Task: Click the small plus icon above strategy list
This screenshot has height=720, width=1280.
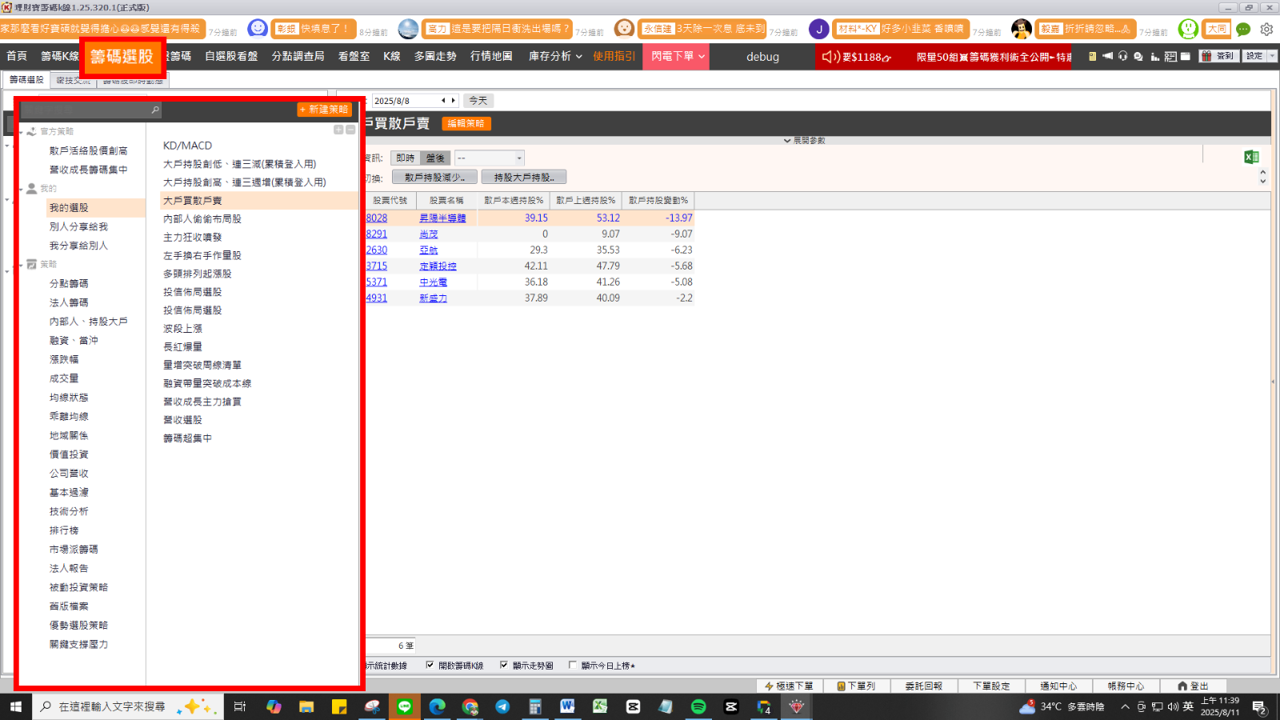Action: 338,130
